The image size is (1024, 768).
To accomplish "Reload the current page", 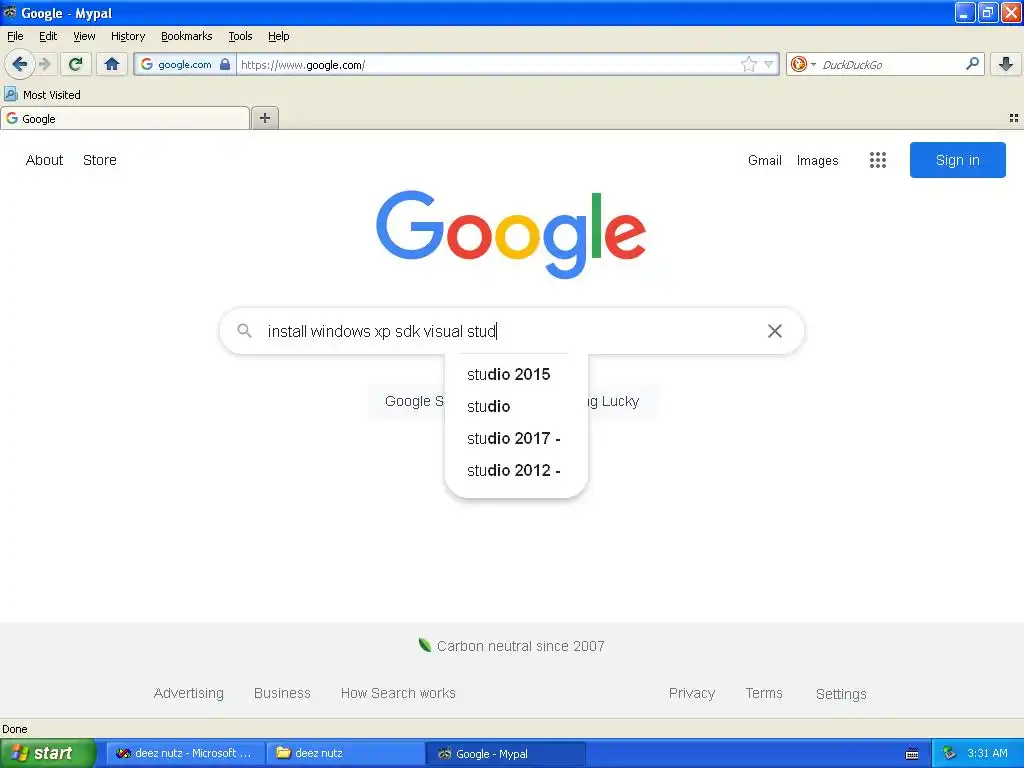I will tap(76, 64).
